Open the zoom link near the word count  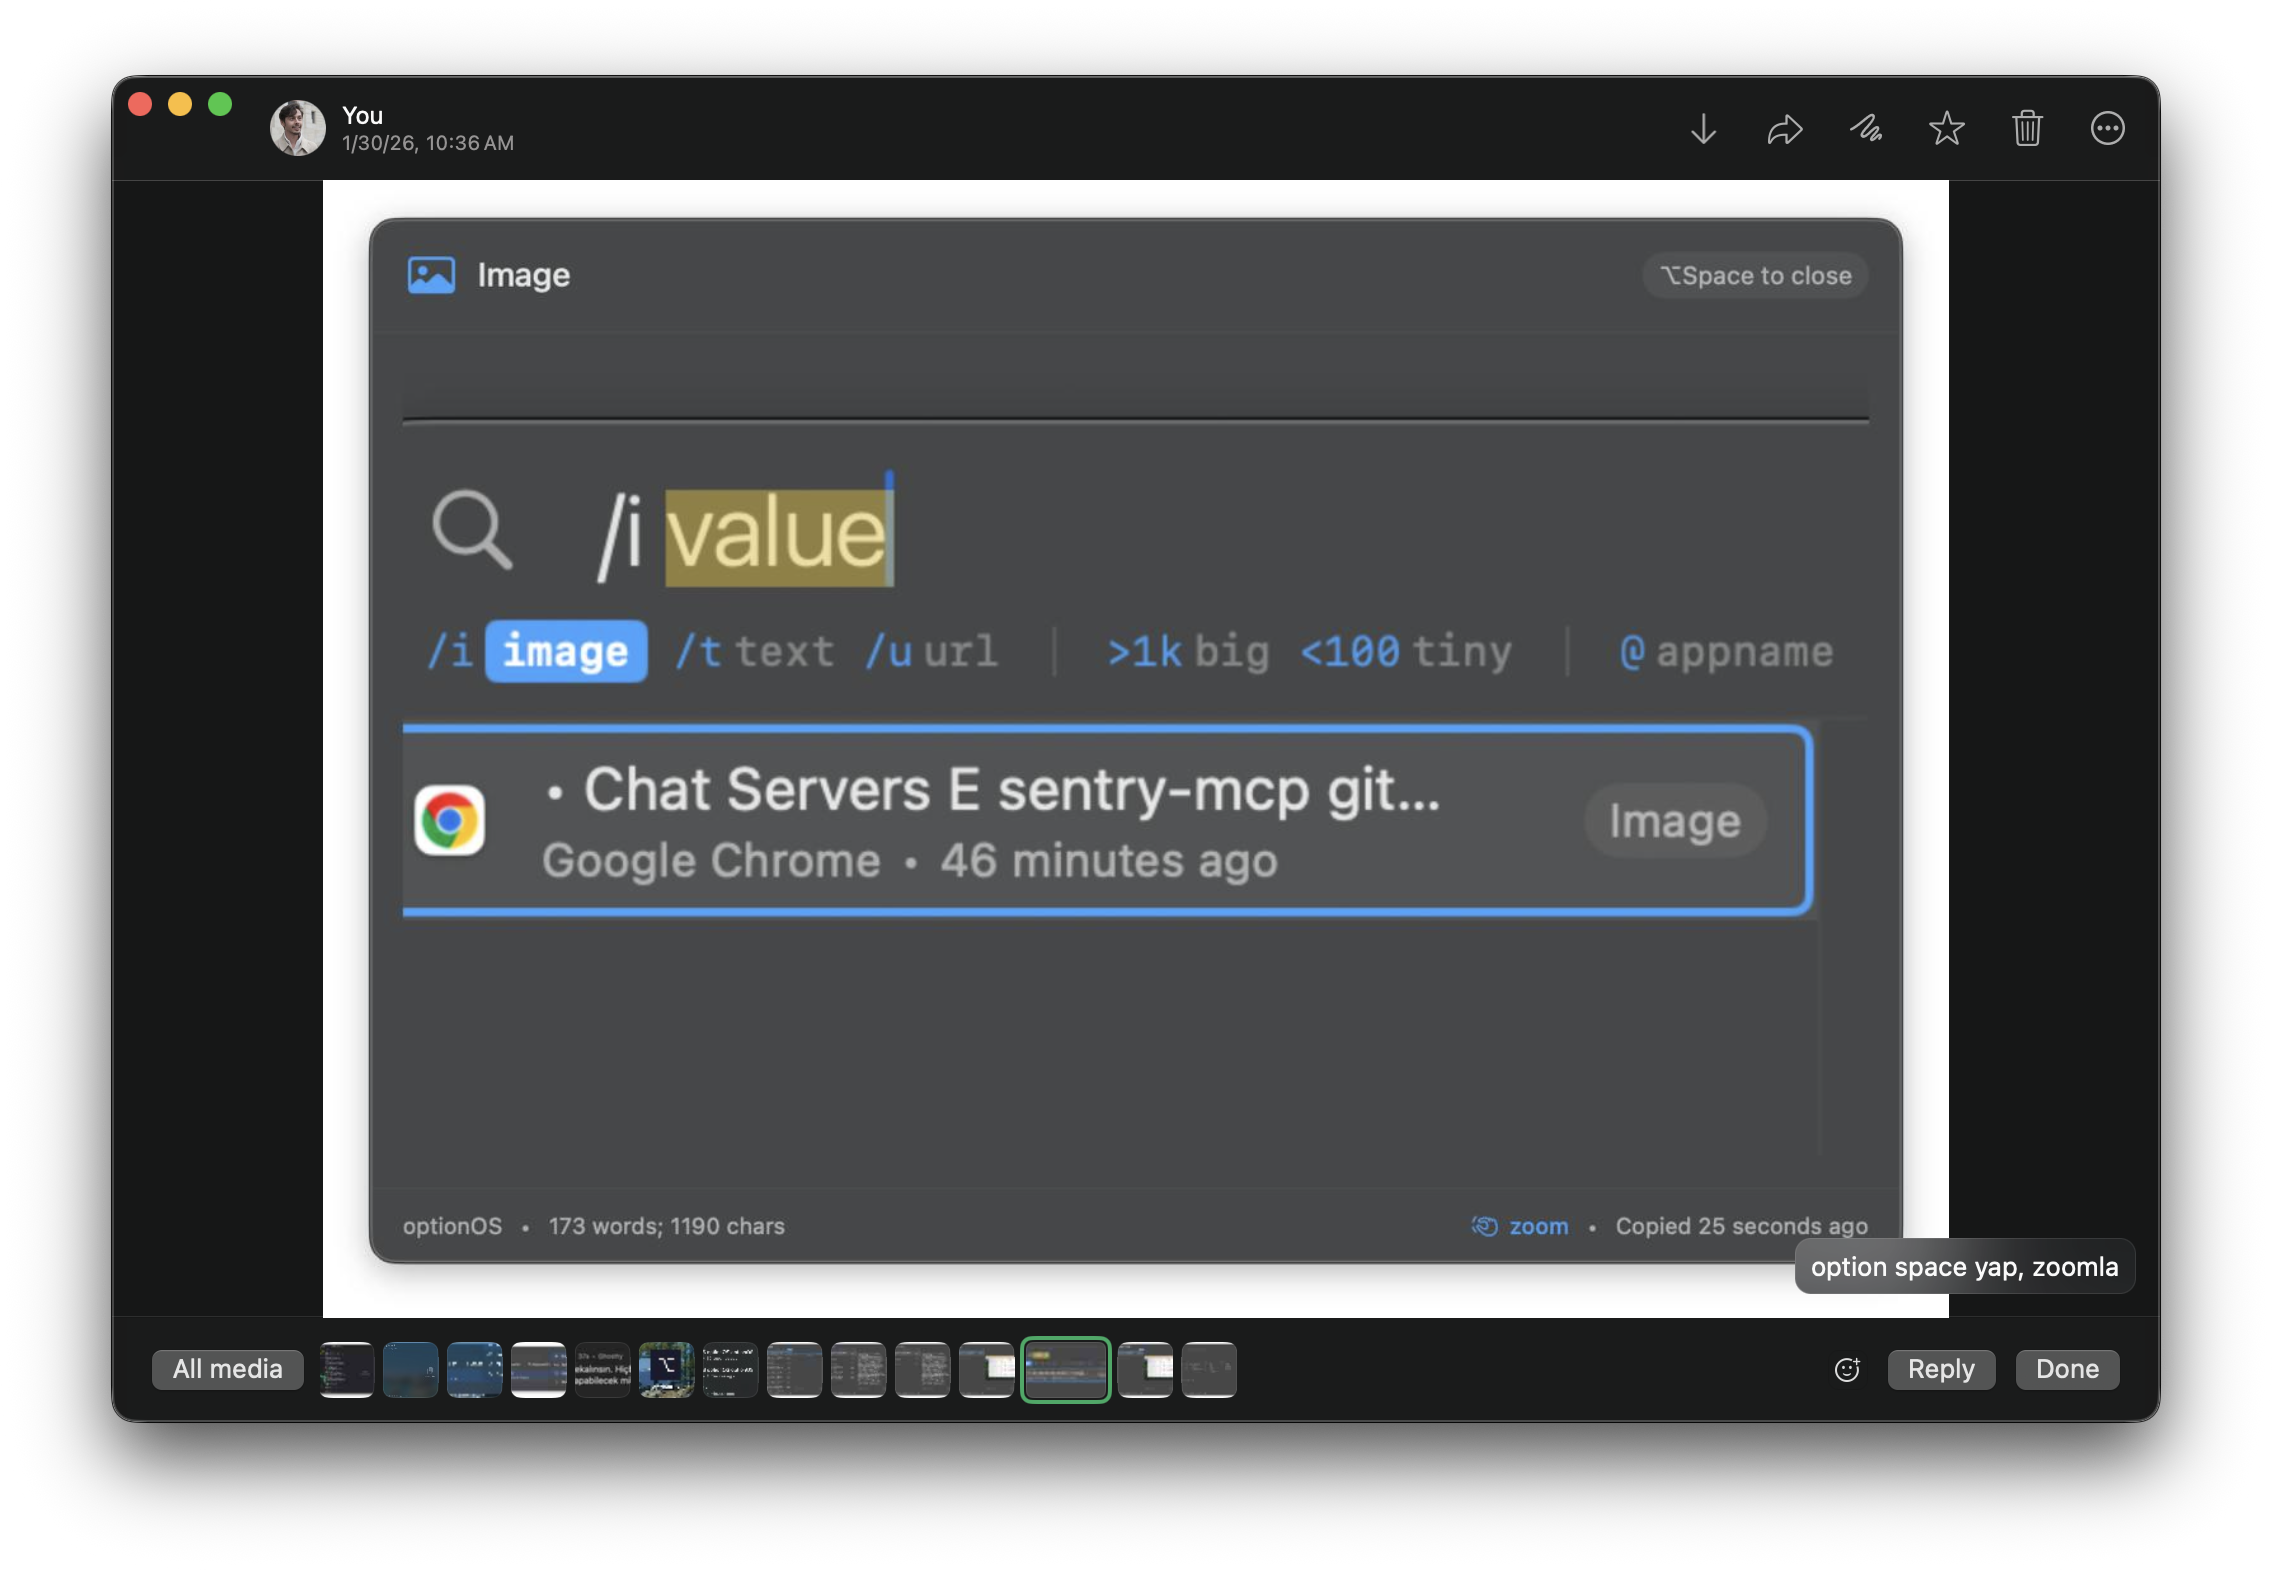[x=1538, y=1226]
